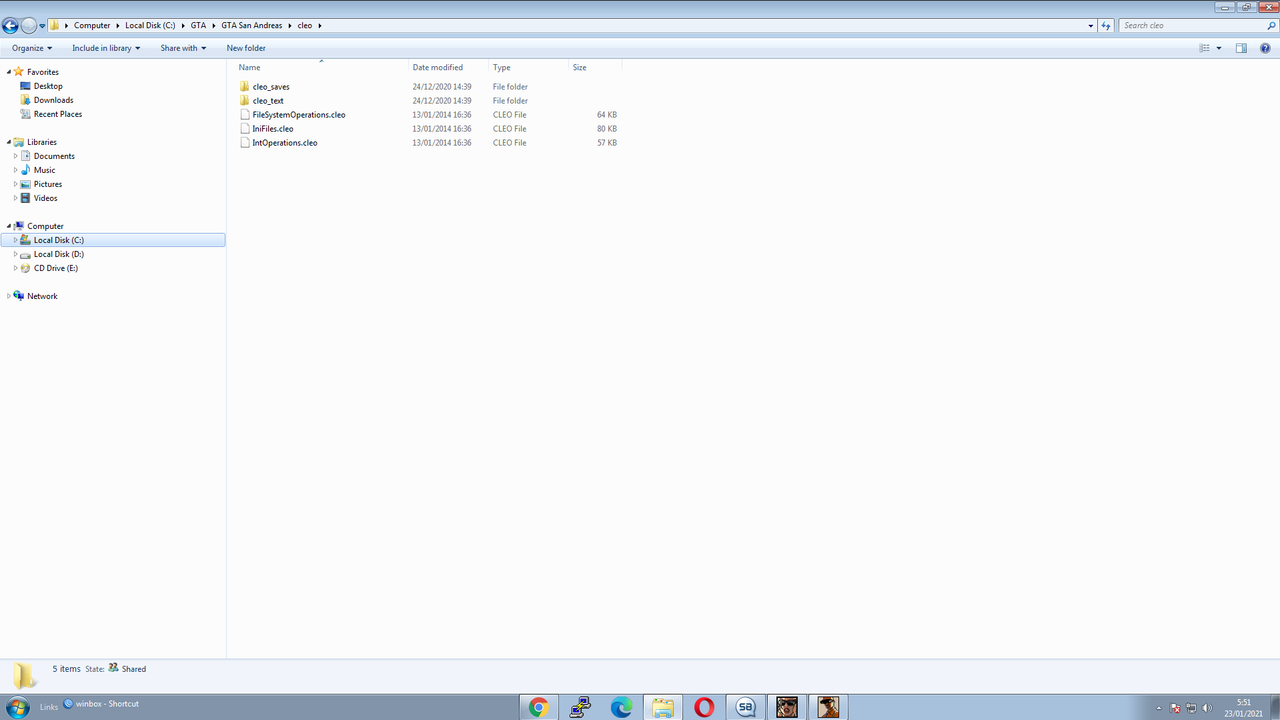
Task: Expand the arrow after the cleo breadcrumb
Action: pos(320,25)
